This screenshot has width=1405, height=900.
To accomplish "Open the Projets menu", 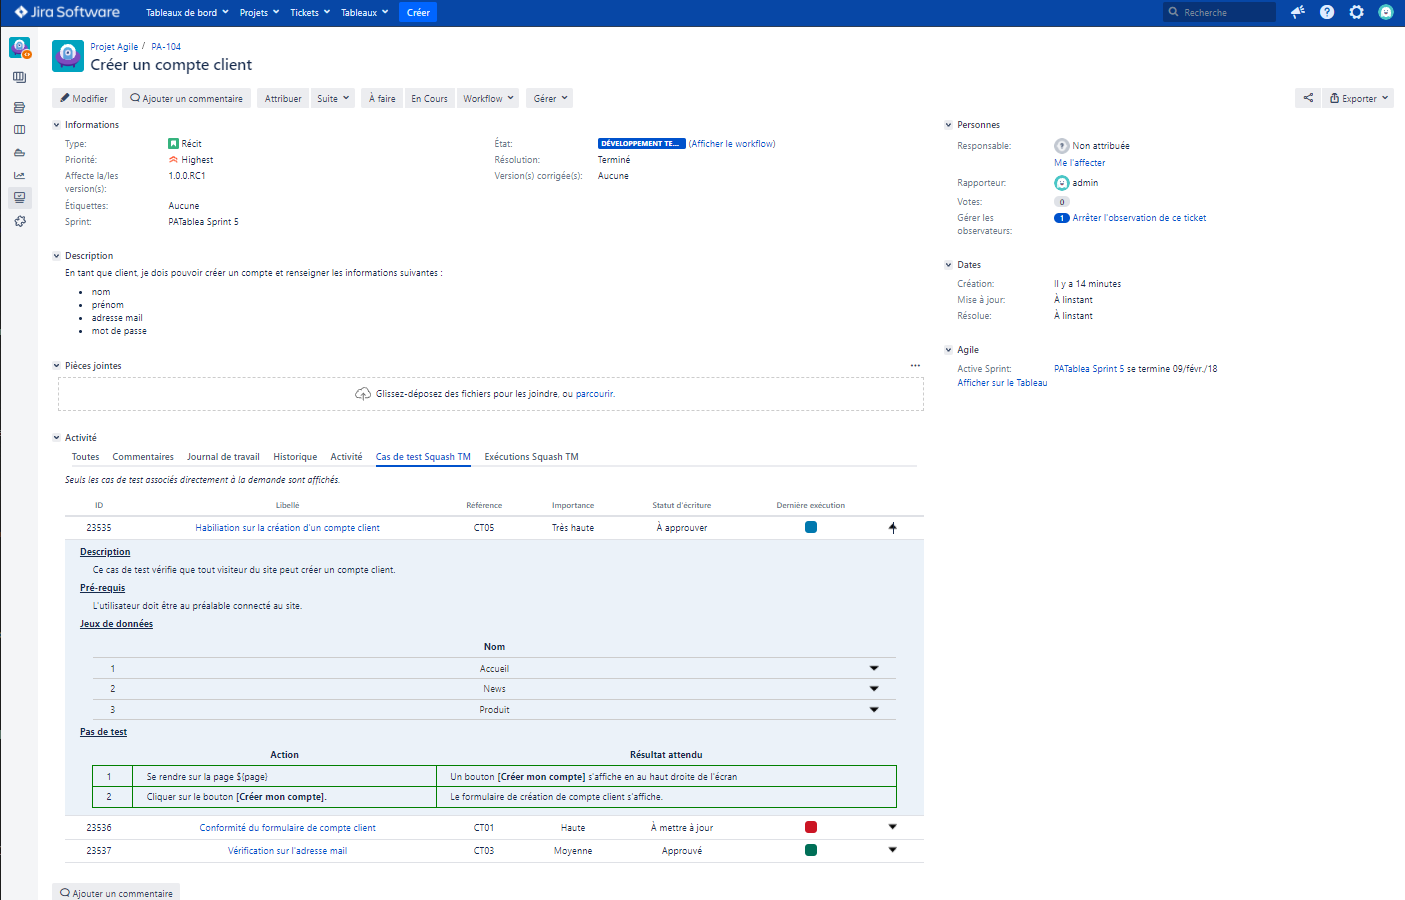I will [259, 12].
